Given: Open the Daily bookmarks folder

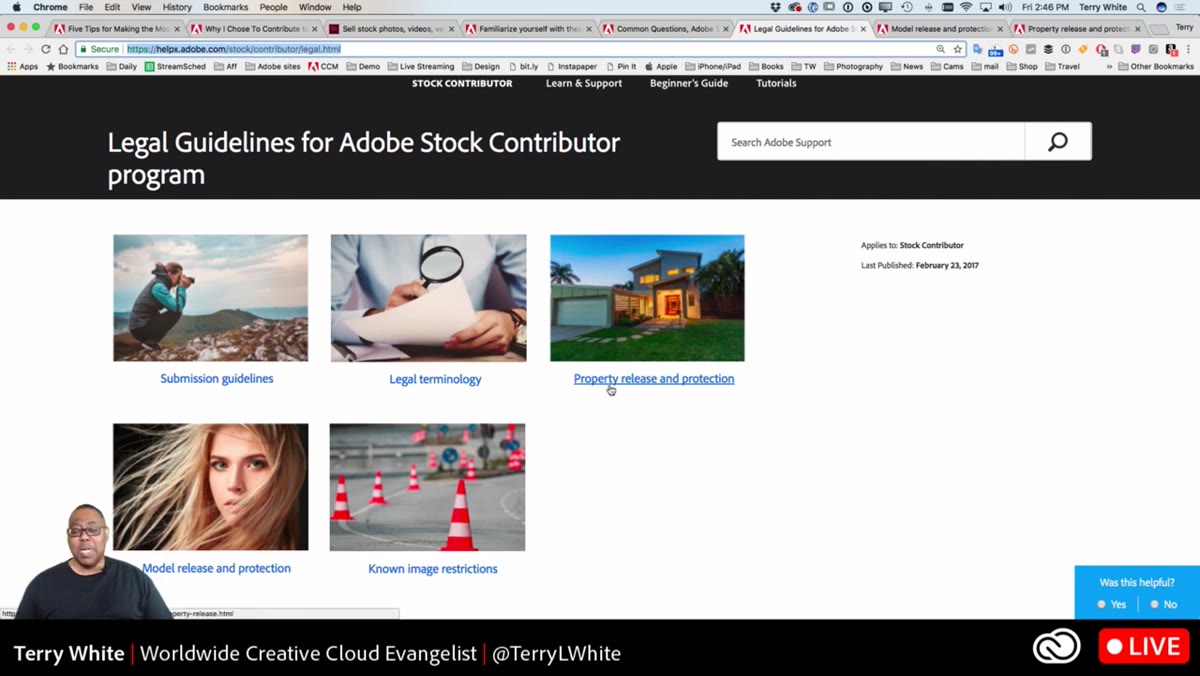Looking at the screenshot, I should [x=122, y=66].
